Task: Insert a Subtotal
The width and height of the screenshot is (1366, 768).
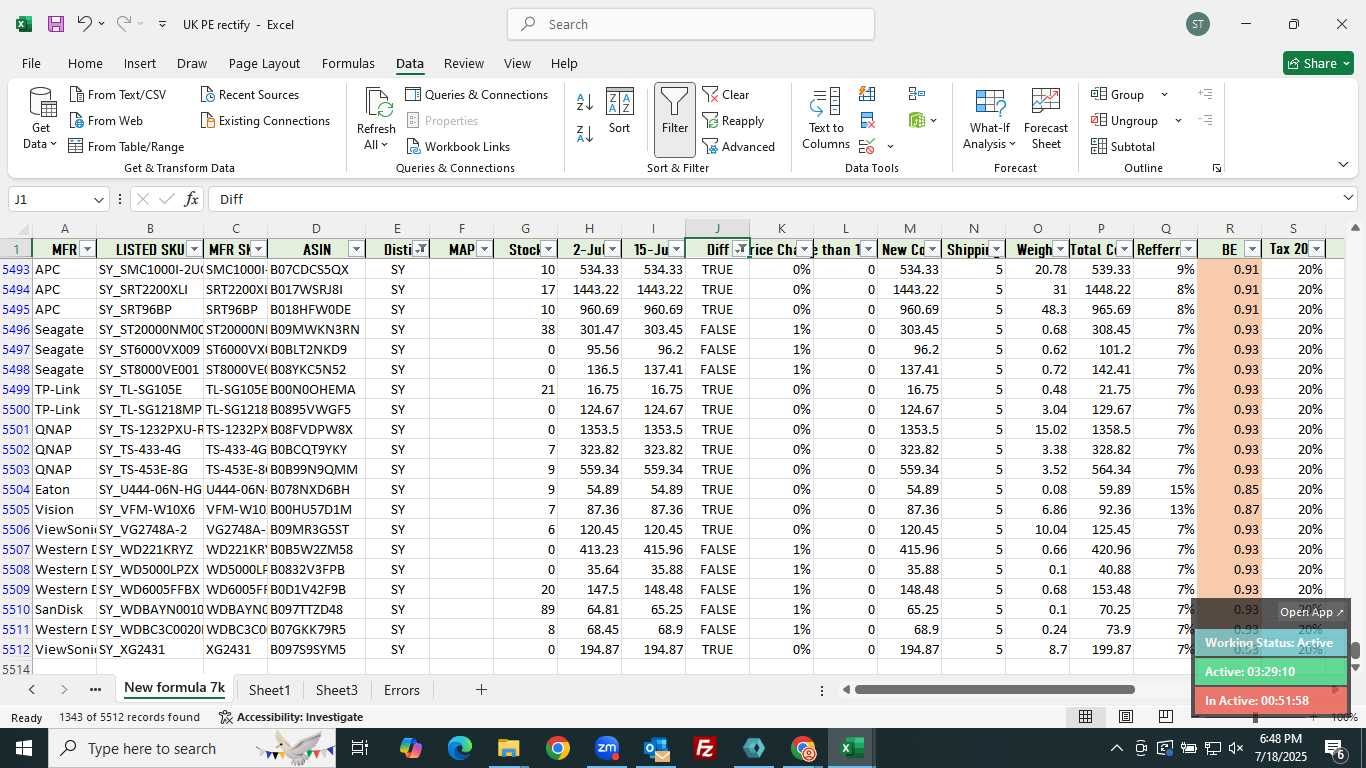Action: tap(1123, 147)
